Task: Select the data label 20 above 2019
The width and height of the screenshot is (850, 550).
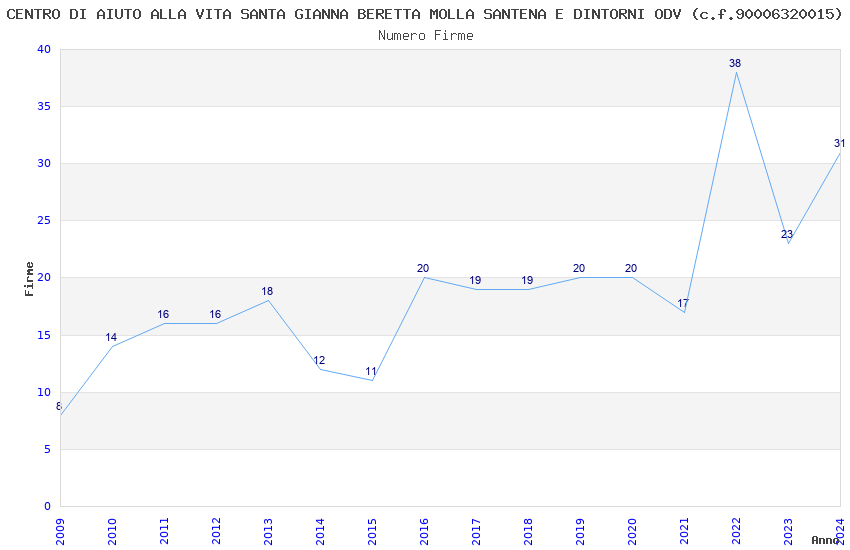Action: tap(579, 269)
